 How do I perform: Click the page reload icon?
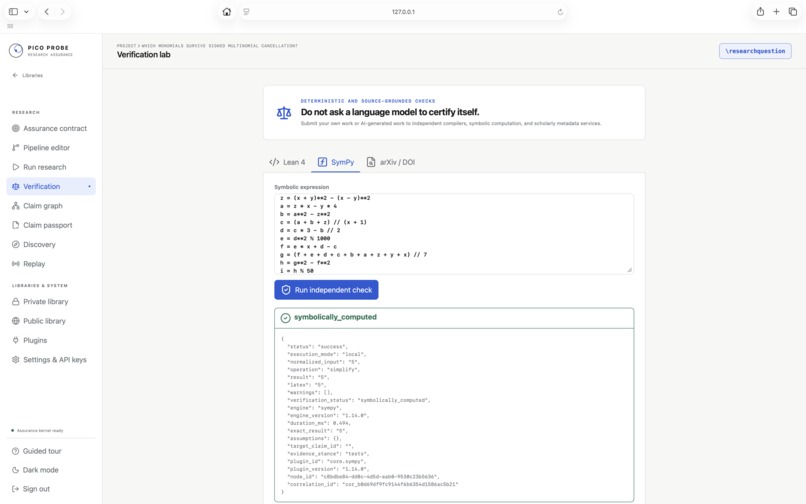click(560, 12)
